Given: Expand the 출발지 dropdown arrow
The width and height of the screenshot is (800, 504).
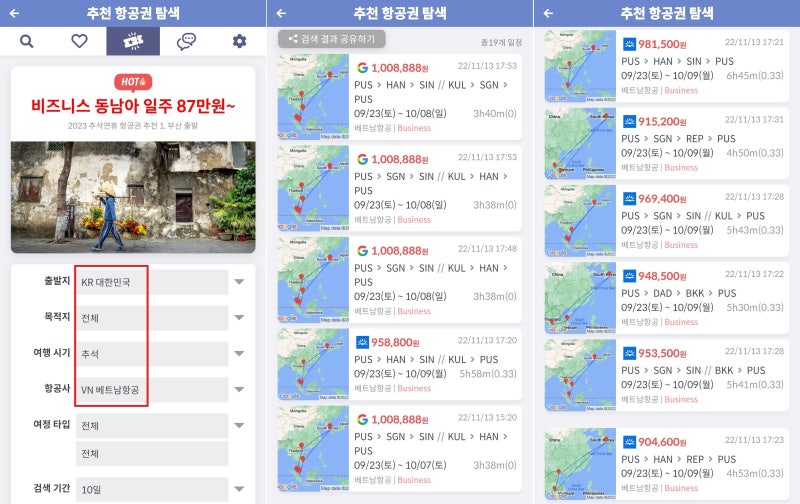Looking at the screenshot, I should [239, 282].
